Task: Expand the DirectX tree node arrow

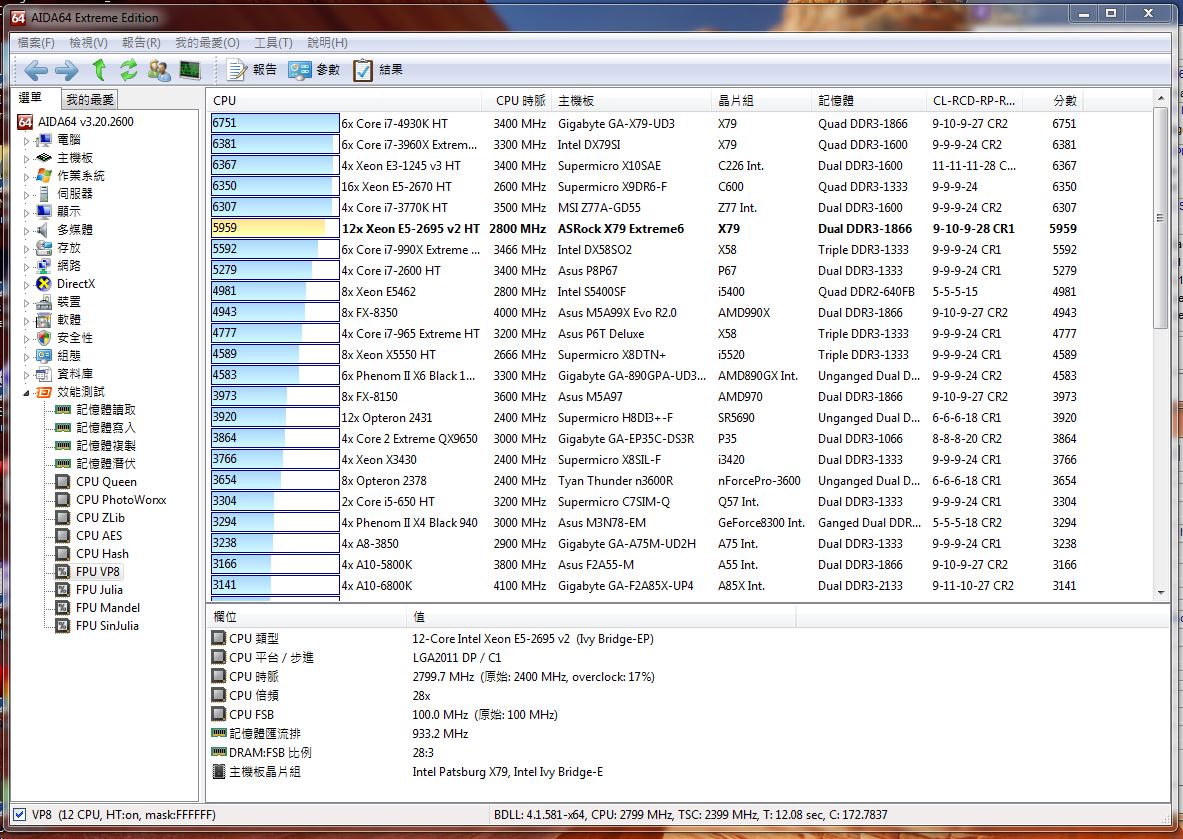Action: pyautogui.click(x=26, y=285)
